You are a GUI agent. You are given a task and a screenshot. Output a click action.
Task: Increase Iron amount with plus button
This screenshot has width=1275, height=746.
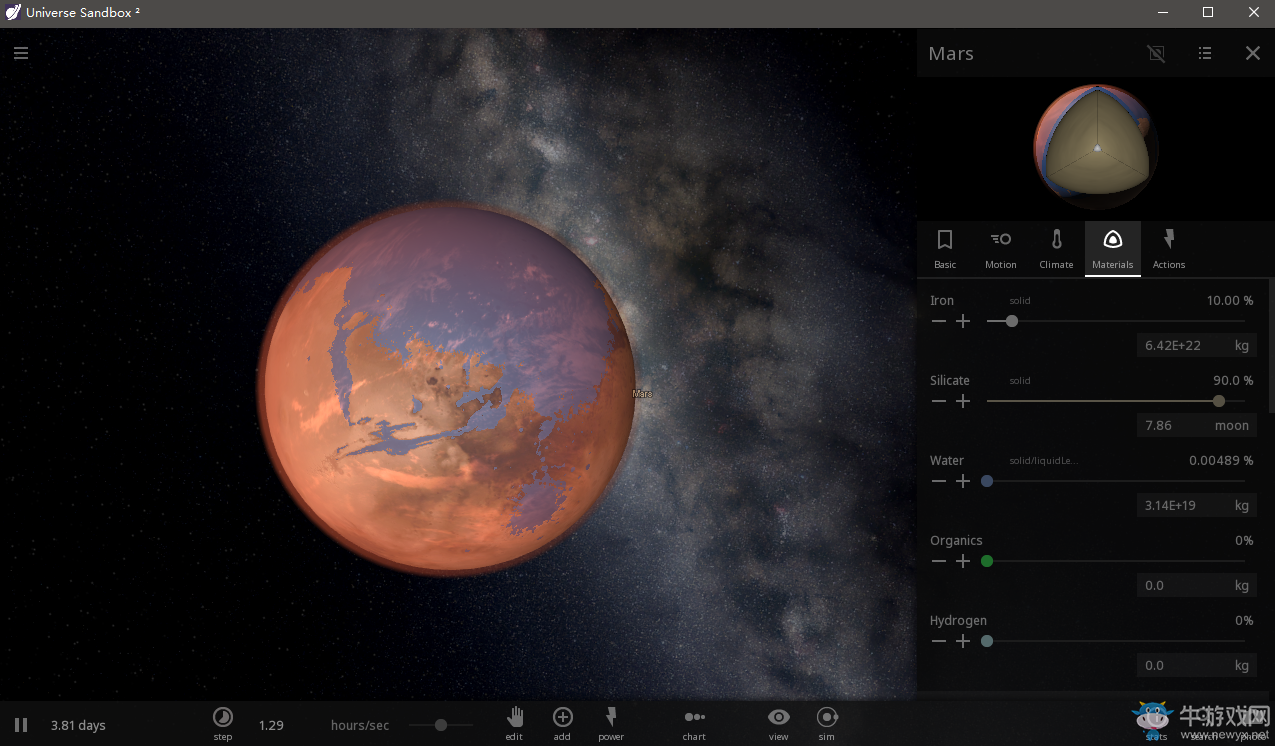tap(963, 321)
